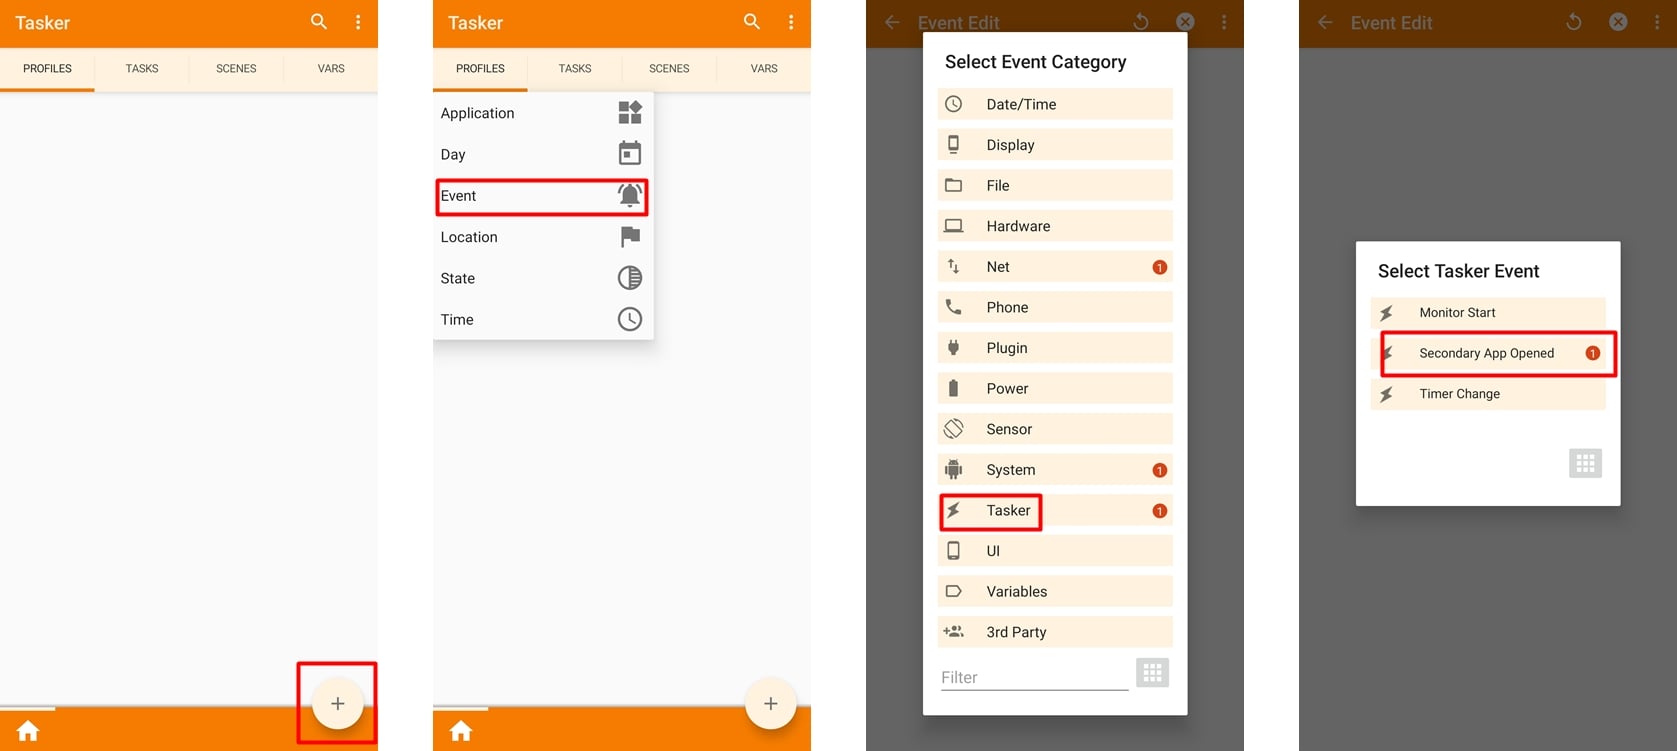Screen dimensions: 1677x751
Task: Select the Display event category
Action: [x=1055, y=145]
